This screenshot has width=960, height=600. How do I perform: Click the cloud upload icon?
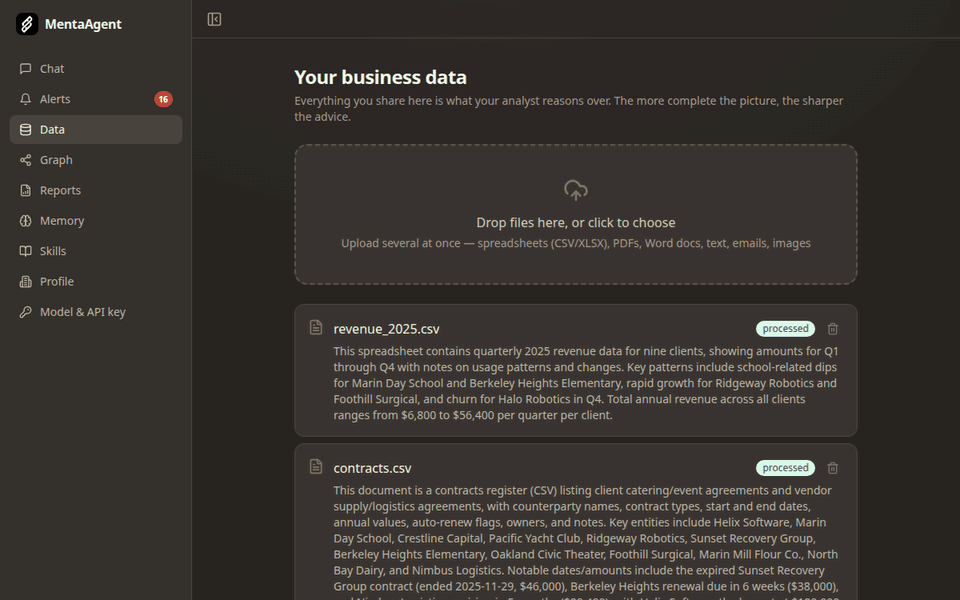(576, 190)
